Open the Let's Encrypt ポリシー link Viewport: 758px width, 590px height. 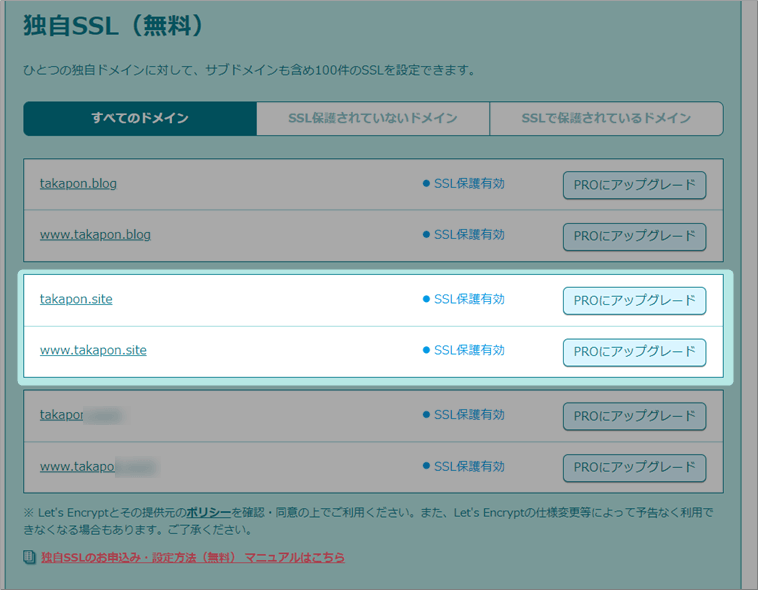[x=208, y=512]
